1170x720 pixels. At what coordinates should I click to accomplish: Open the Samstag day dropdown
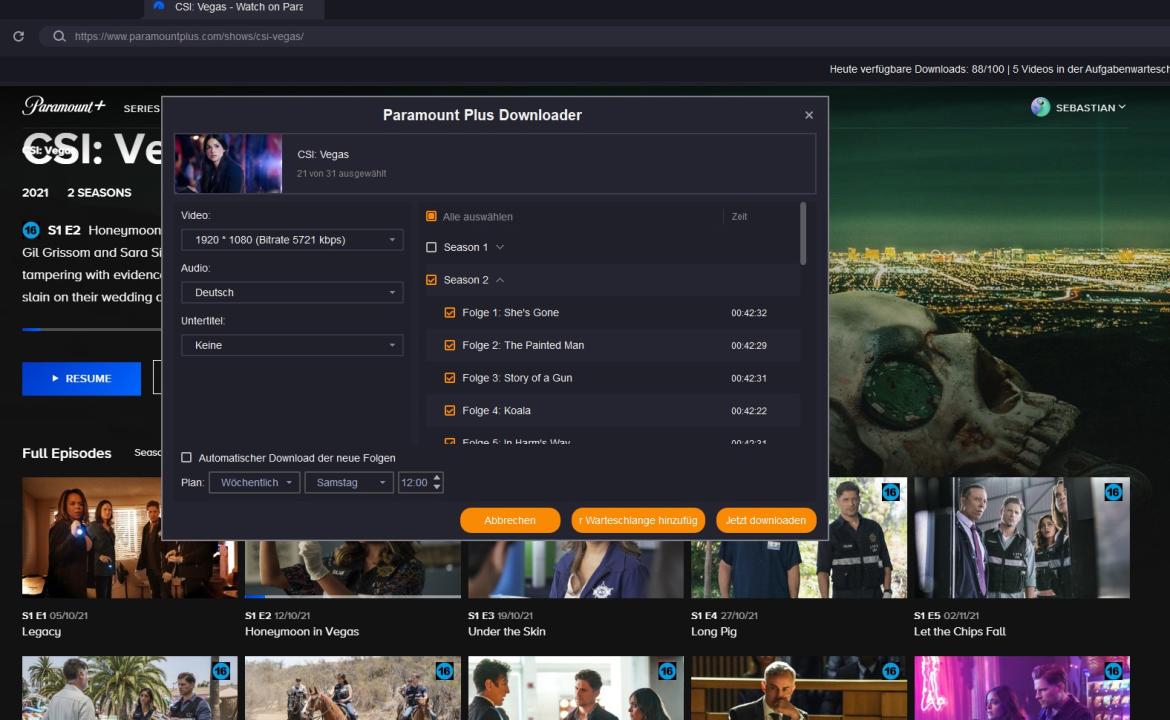coord(348,483)
